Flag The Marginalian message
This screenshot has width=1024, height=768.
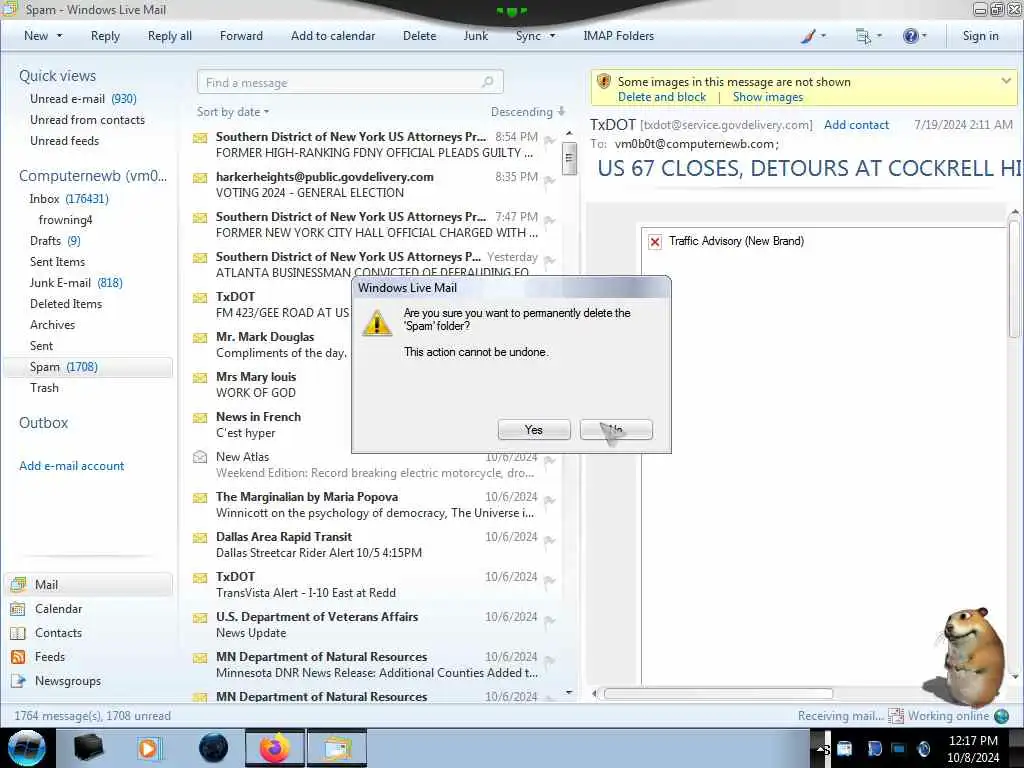(550, 500)
